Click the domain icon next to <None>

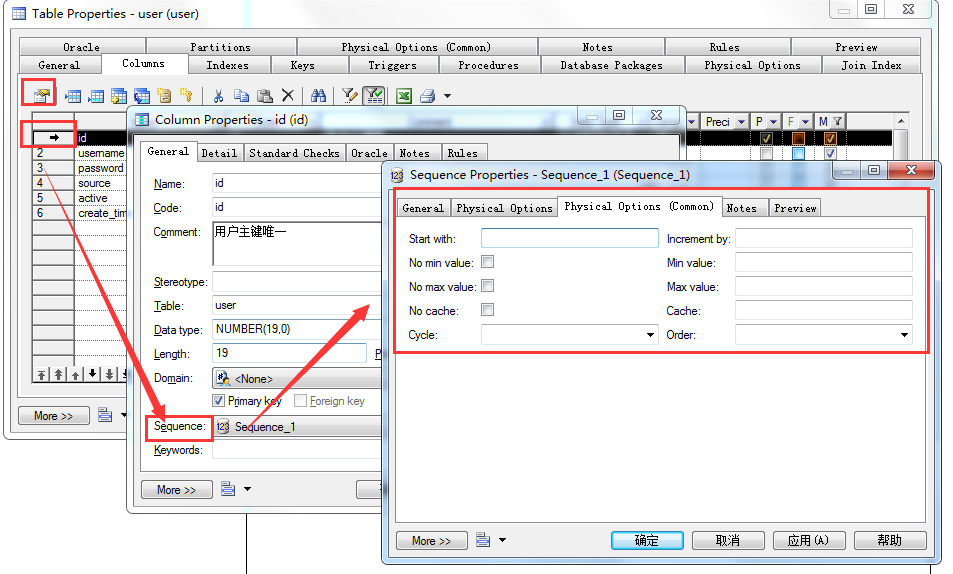click(223, 378)
